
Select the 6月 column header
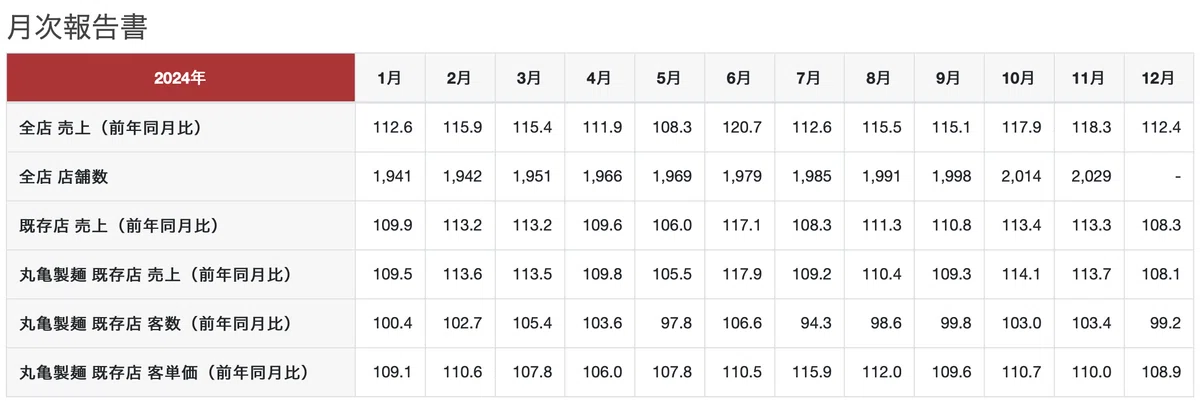pos(739,78)
